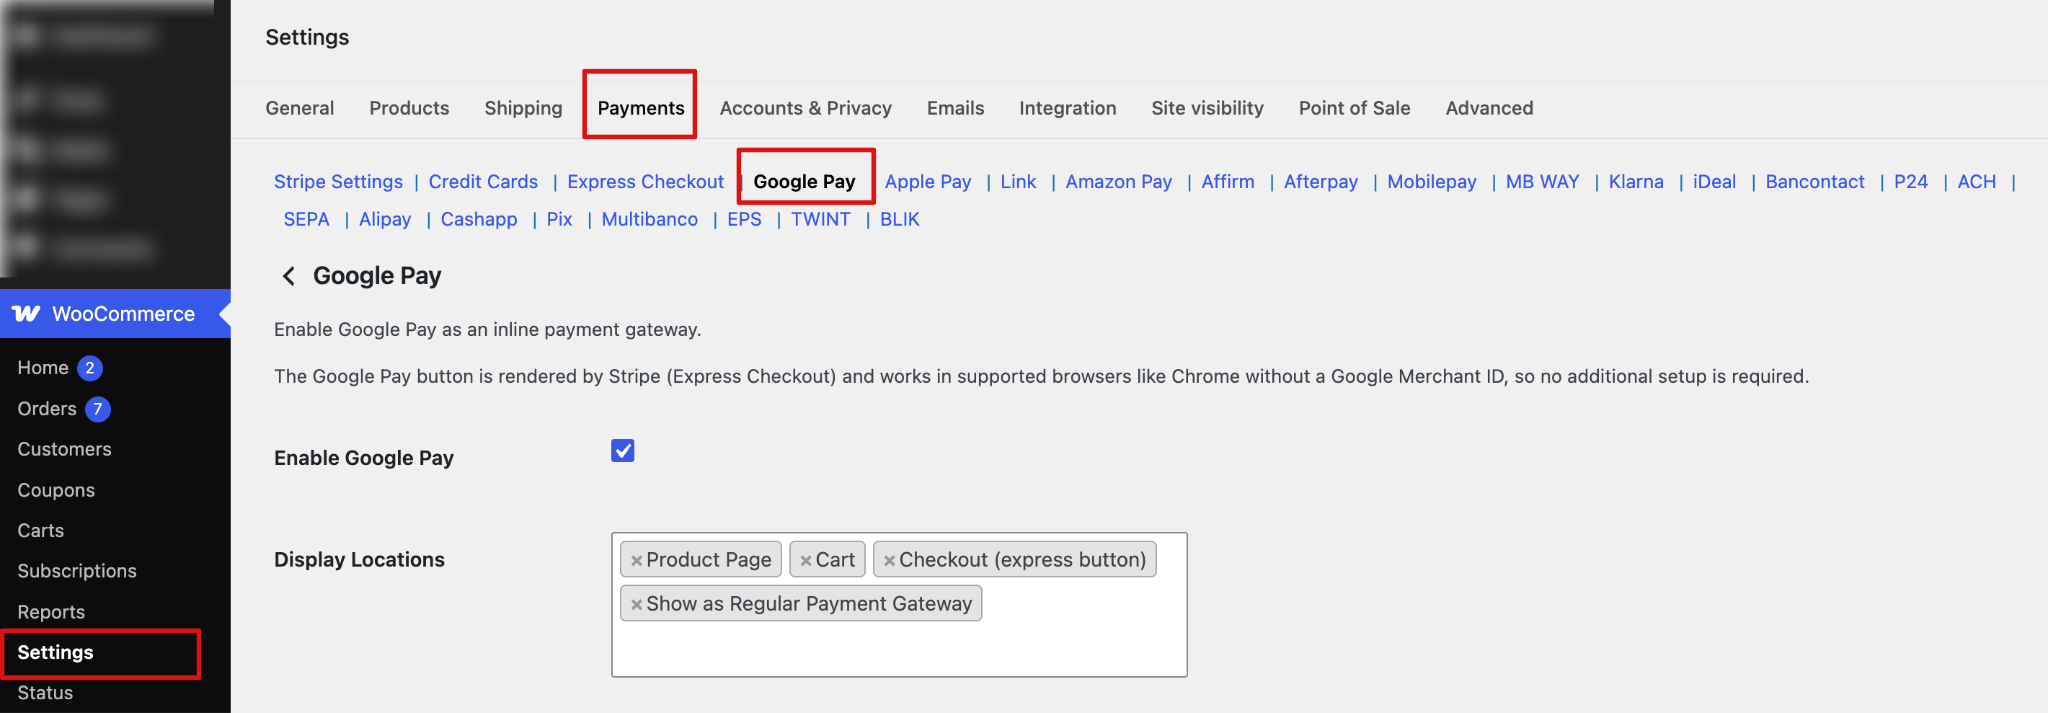Open Stripe Settings section link

coord(338,182)
